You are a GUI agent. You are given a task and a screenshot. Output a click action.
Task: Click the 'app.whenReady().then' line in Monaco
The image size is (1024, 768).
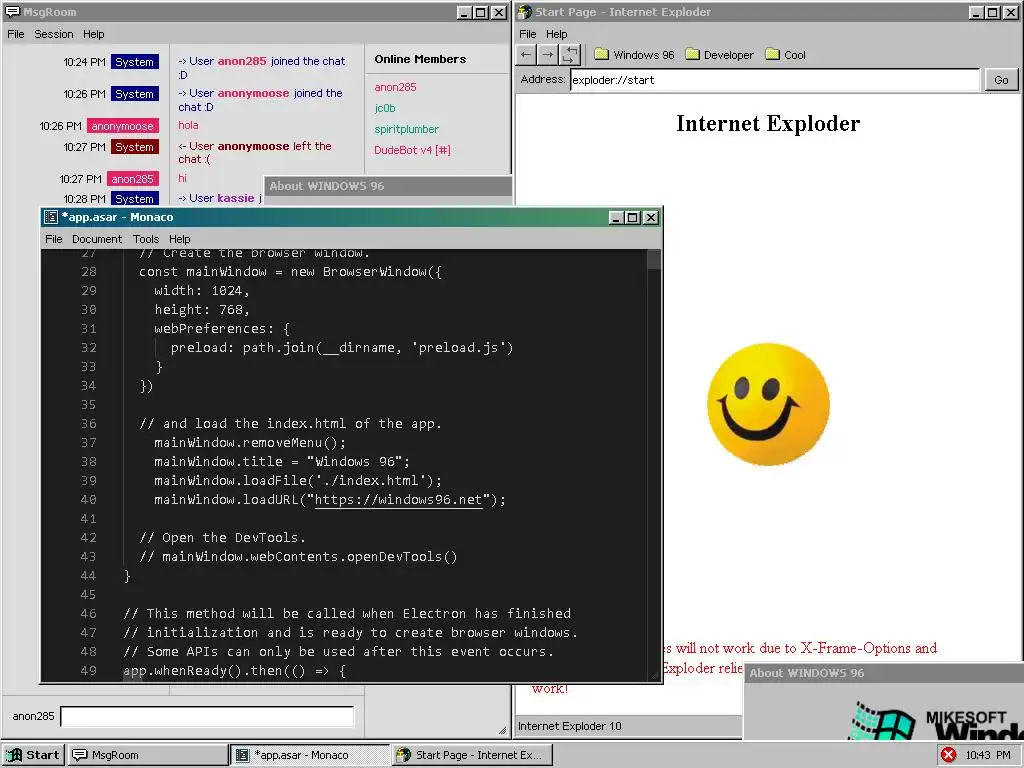[234, 671]
